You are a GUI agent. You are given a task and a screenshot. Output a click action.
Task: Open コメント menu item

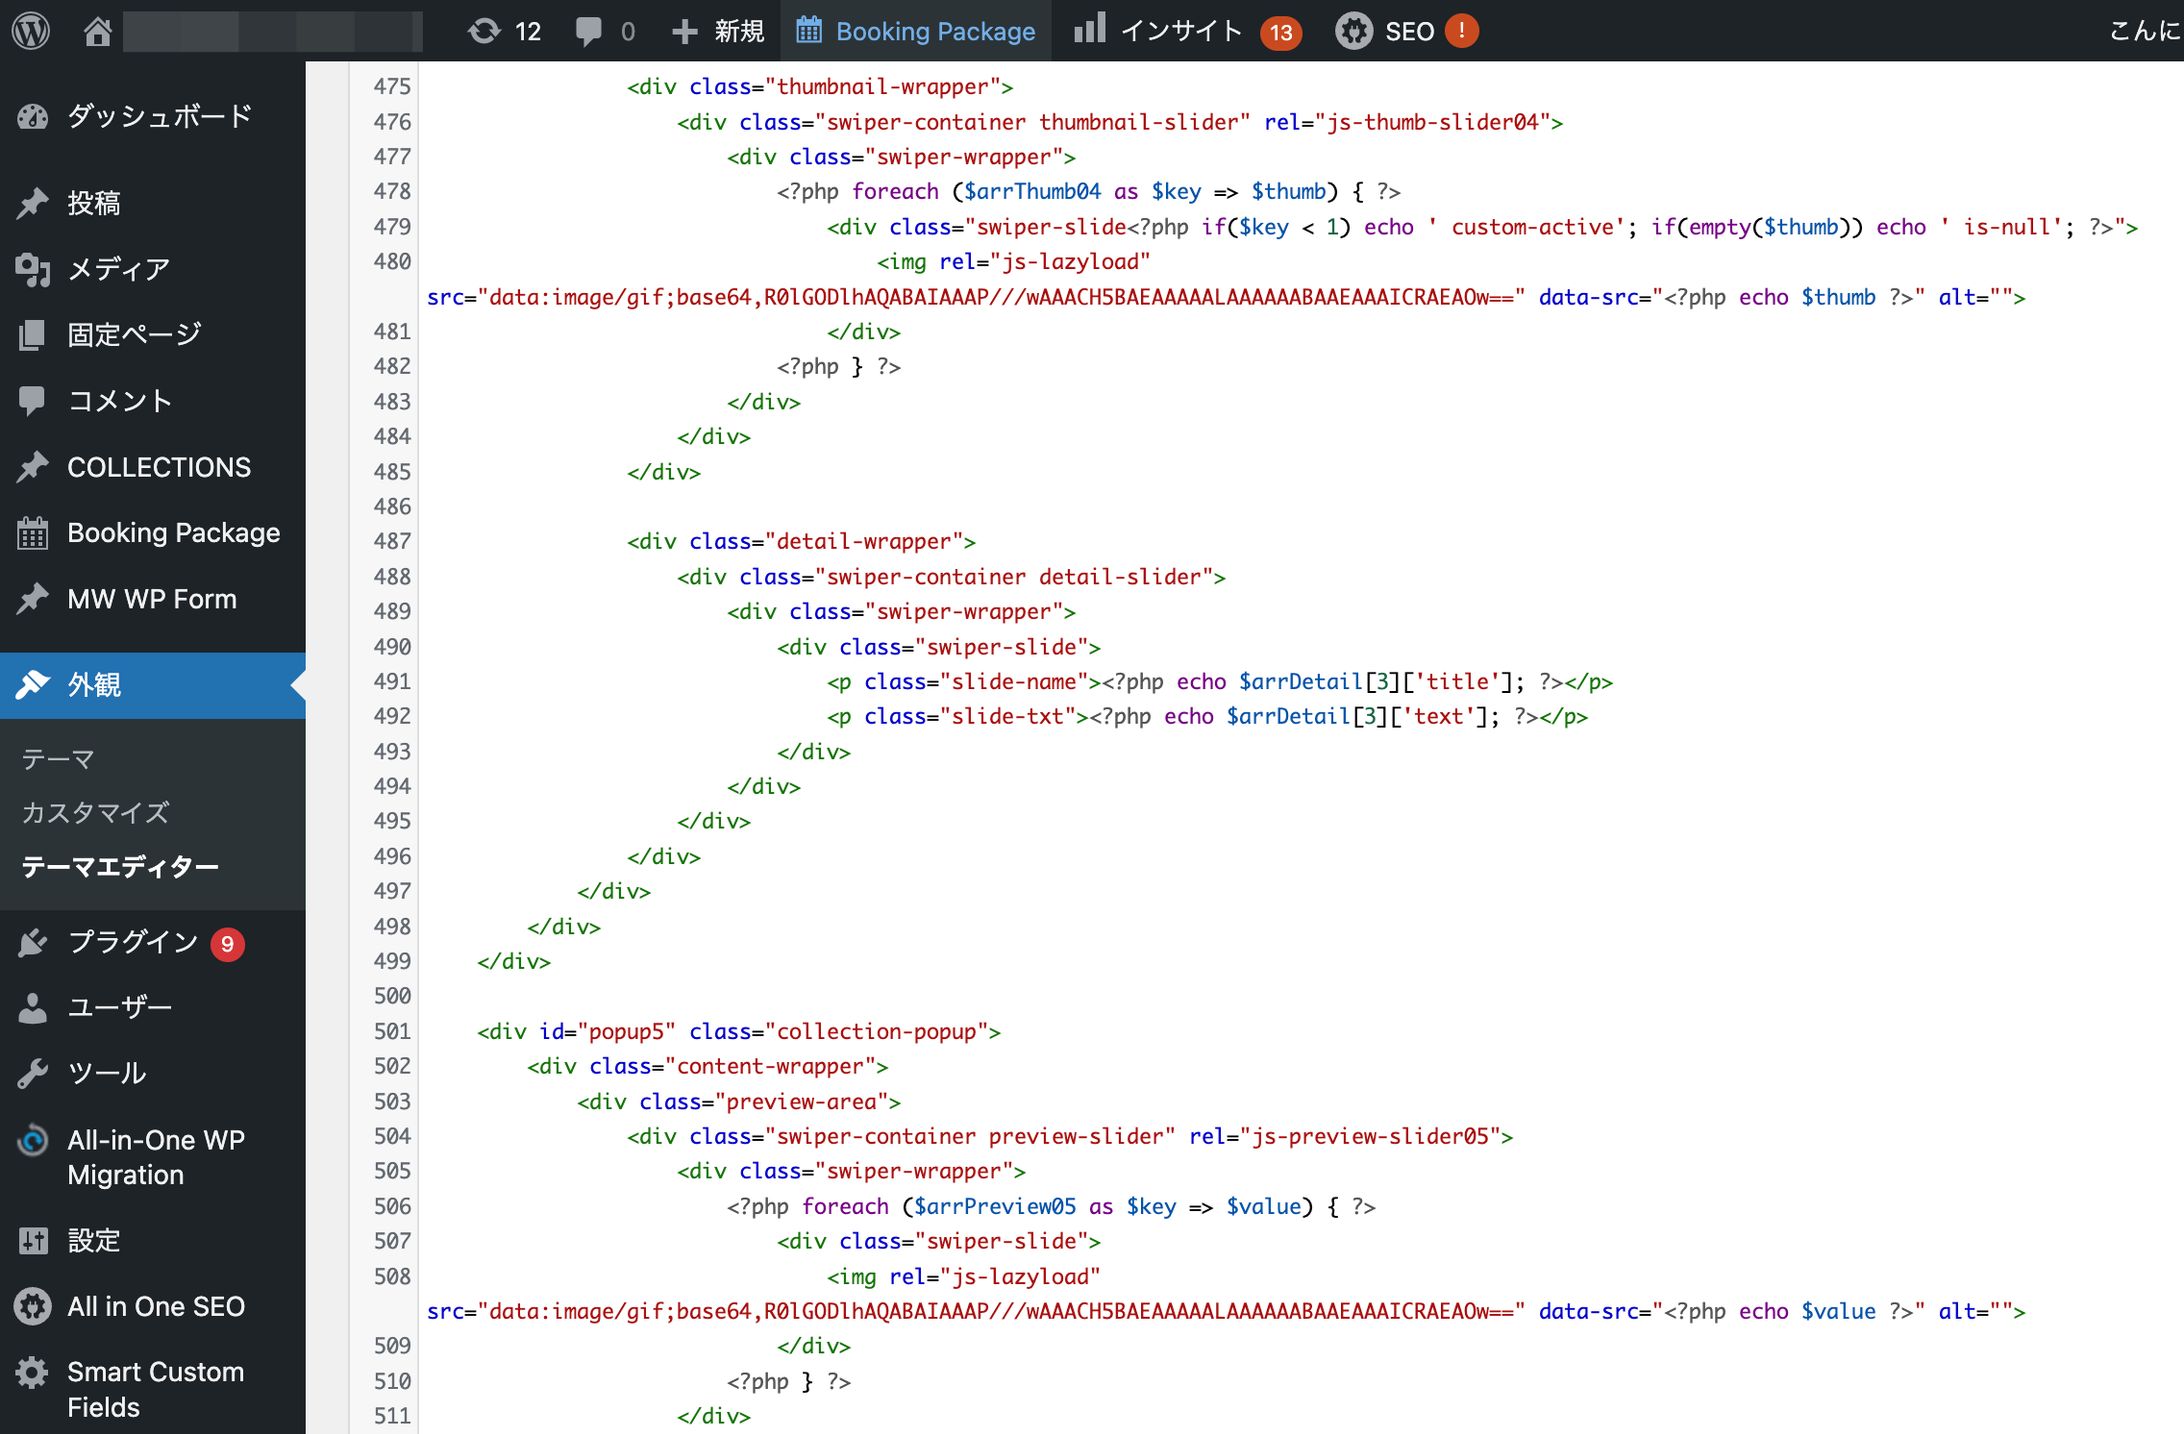pos(120,401)
